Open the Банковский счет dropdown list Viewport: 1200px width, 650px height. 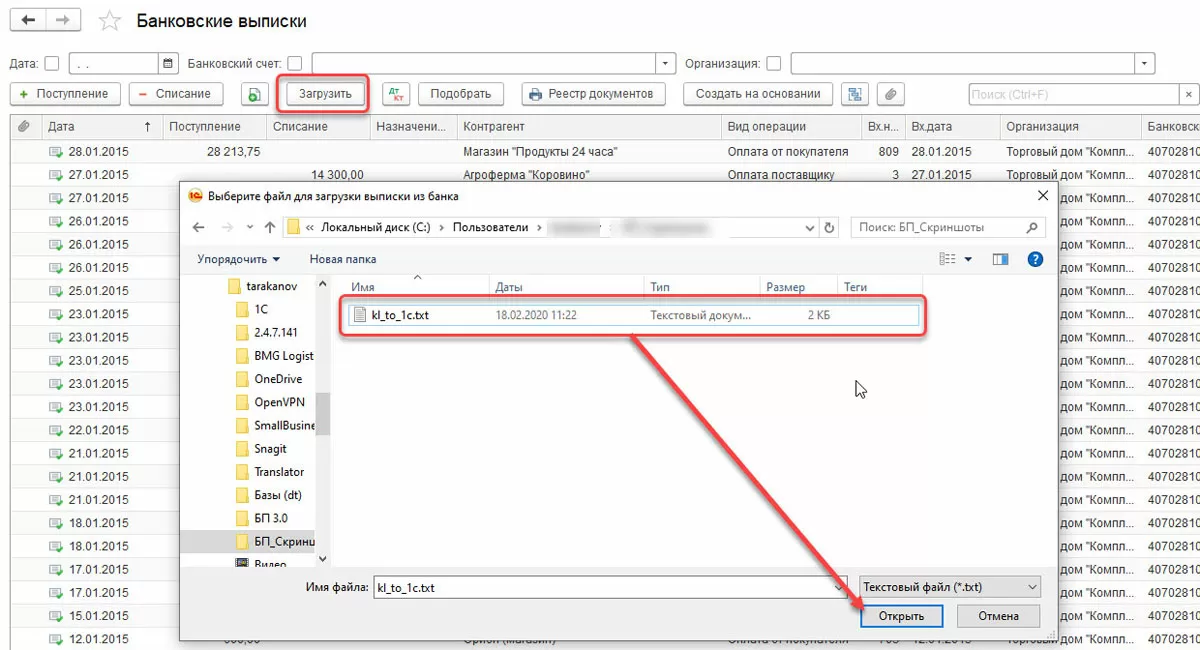point(667,63)
